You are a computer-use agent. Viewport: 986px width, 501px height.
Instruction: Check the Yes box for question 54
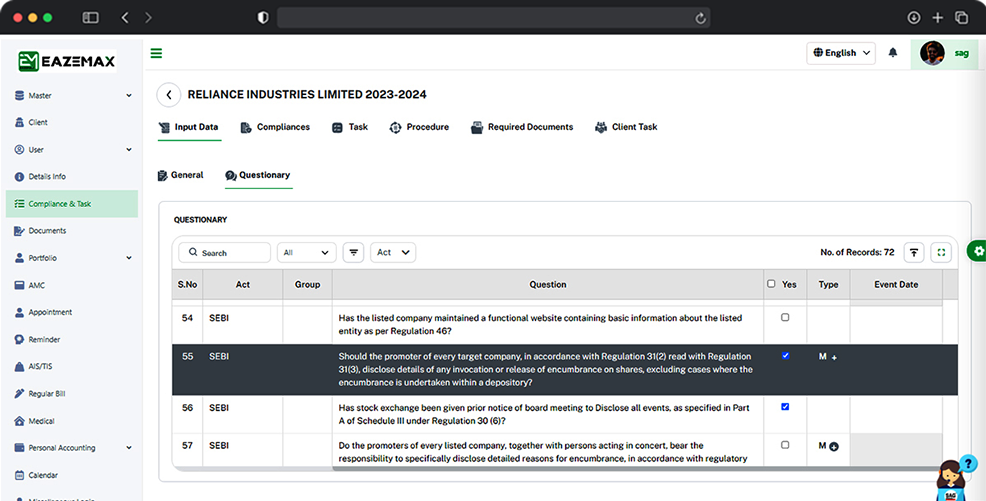click(x=785, y=317)
